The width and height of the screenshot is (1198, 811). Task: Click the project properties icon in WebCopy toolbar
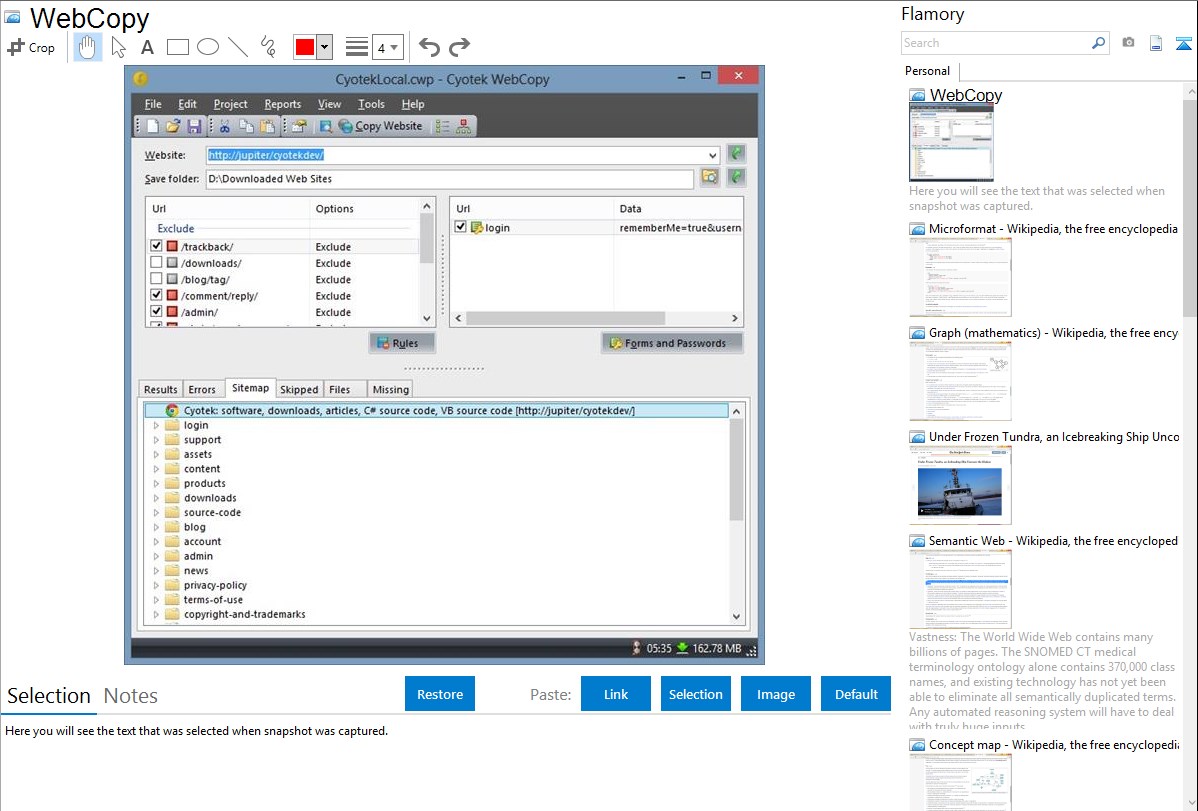point(300,126)
